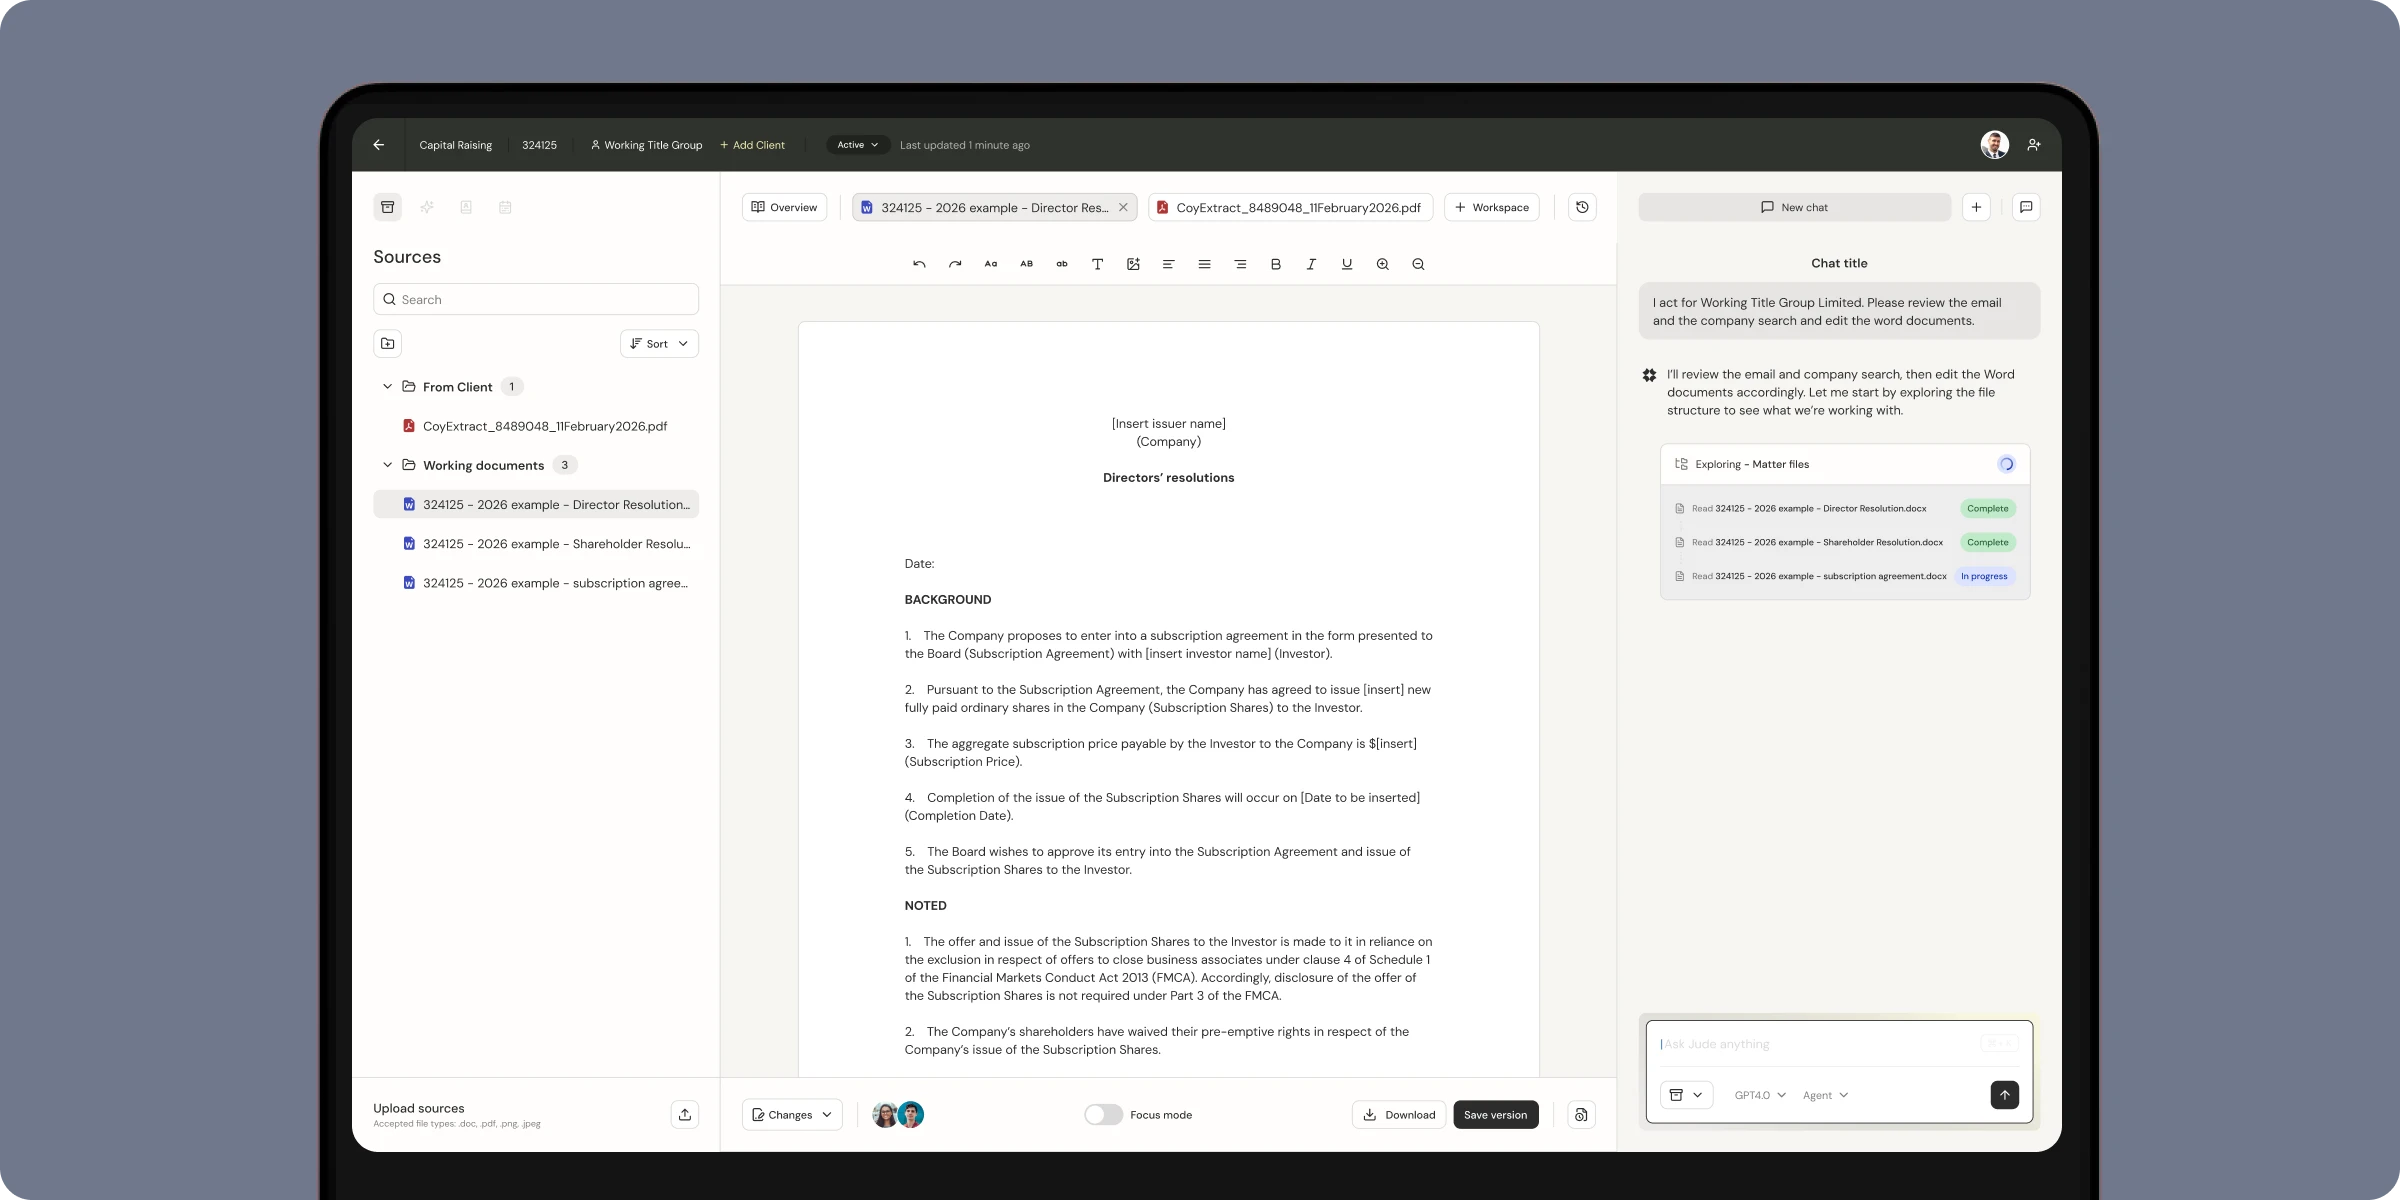Send chat message with arrow button
The image size is (2400, 1200).
click(2004, 1095)
